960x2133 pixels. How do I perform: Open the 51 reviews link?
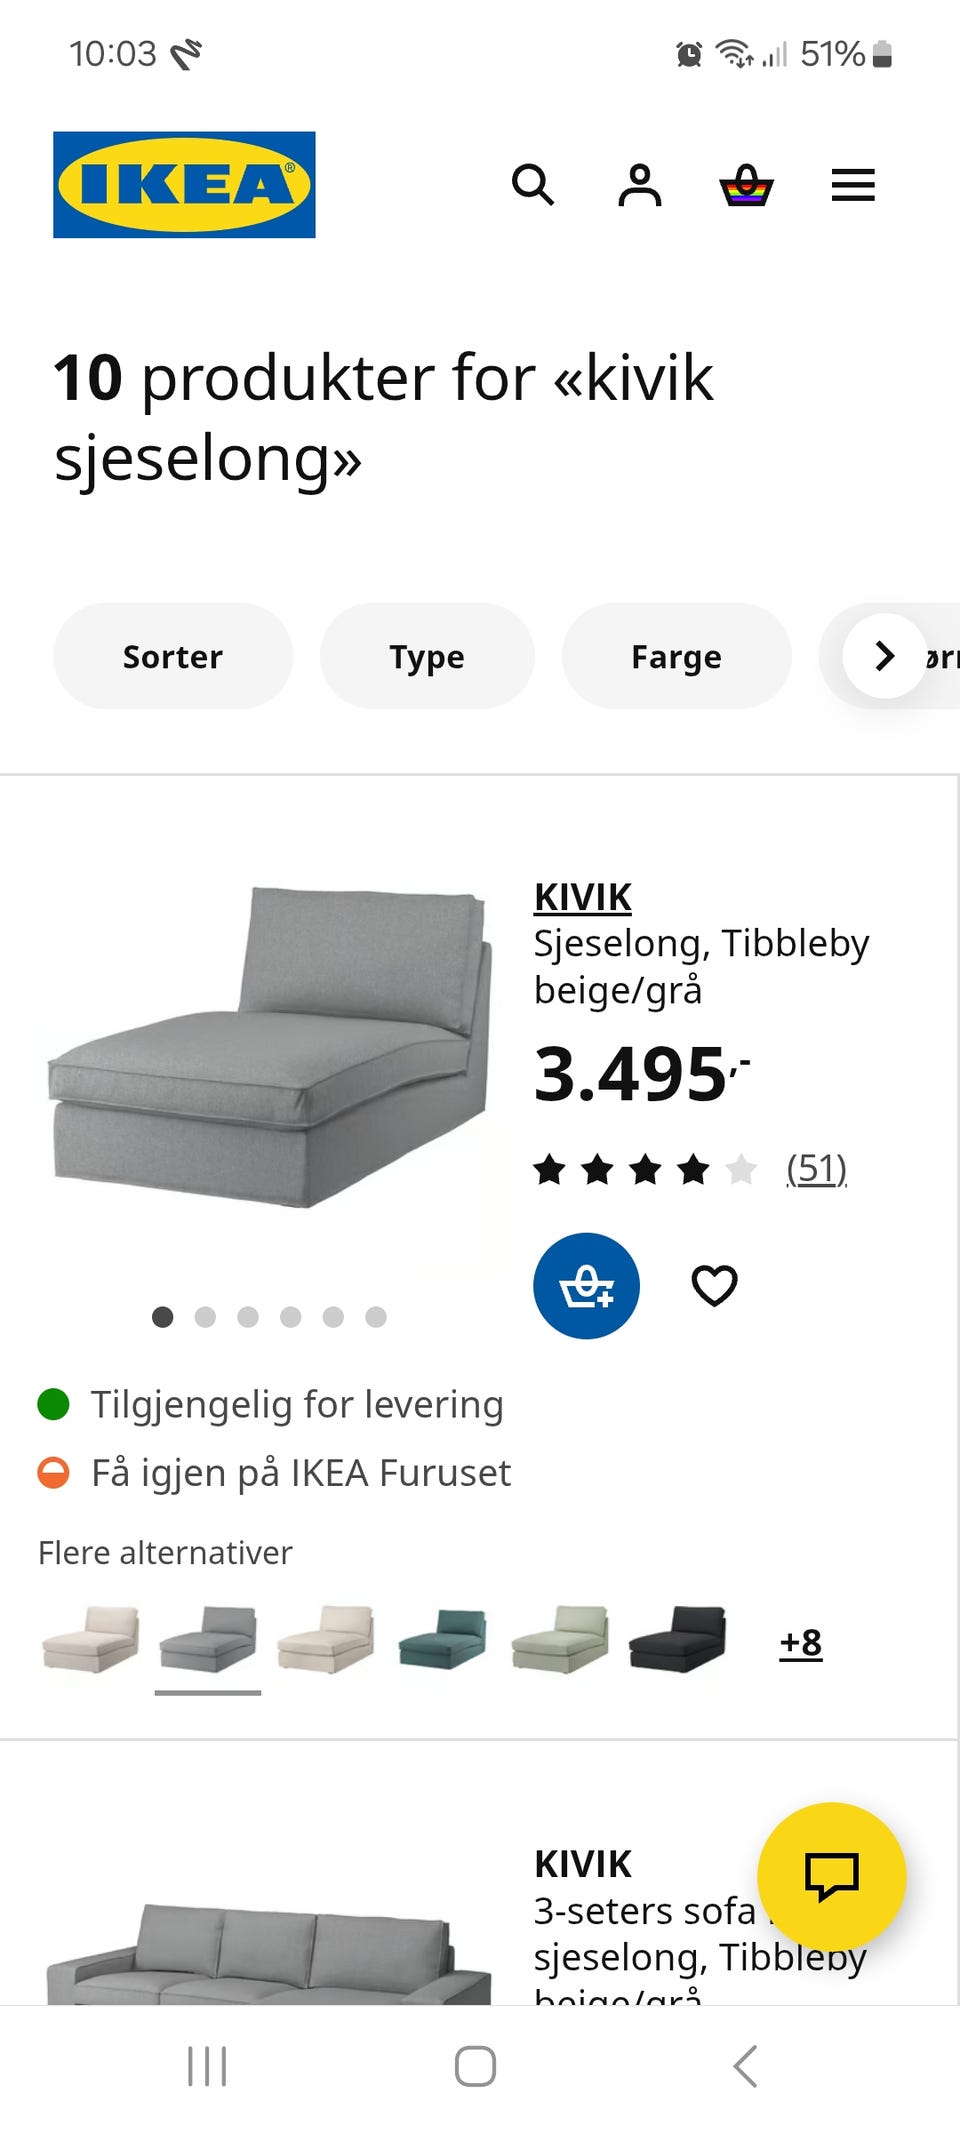pos(817,1168)
